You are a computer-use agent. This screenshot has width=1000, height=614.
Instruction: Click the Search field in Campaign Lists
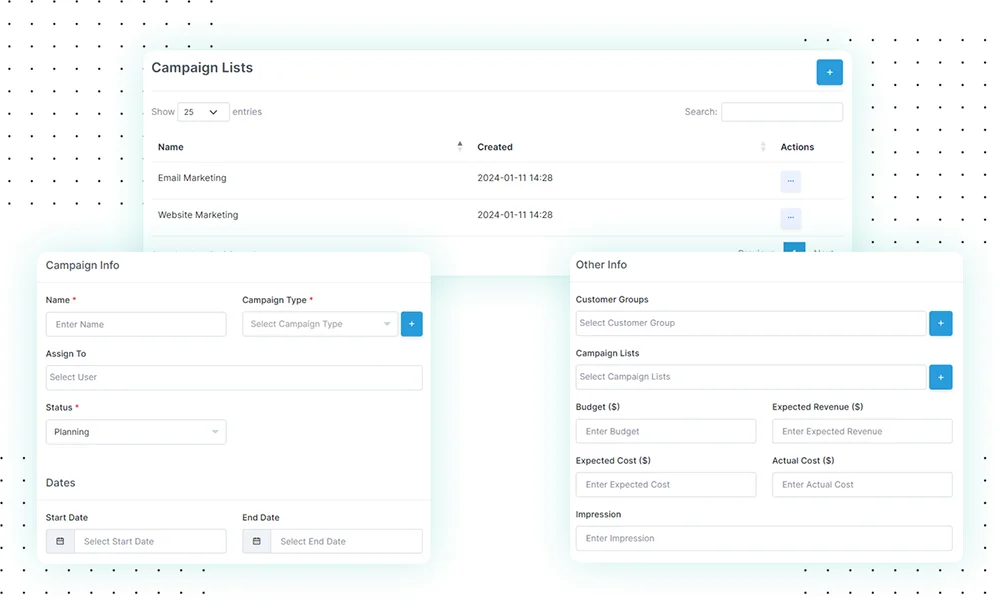pyautogui.click(x=782, y=111)
